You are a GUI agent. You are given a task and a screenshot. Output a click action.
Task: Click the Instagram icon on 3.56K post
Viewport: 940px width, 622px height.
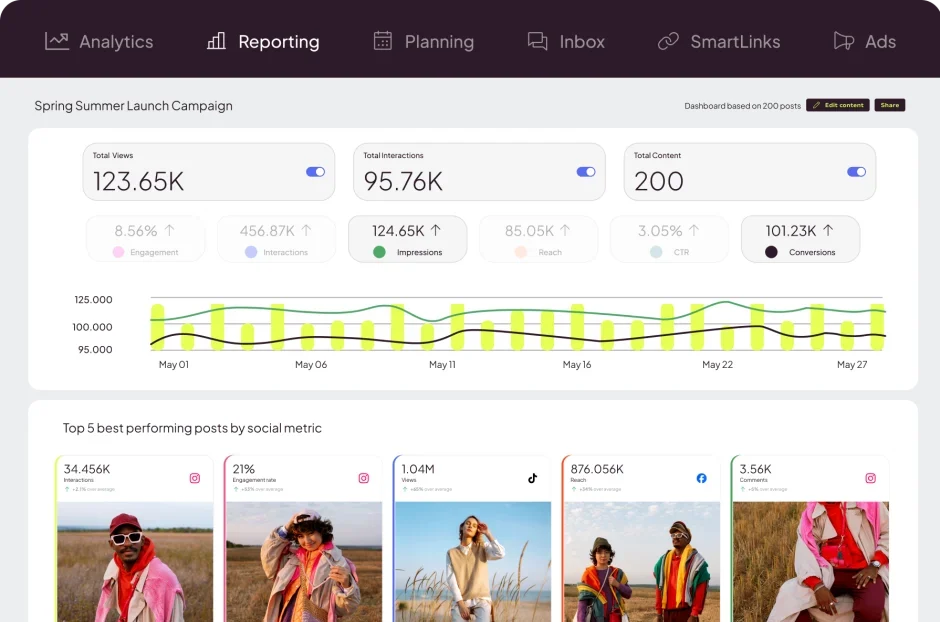pos(870,478)
